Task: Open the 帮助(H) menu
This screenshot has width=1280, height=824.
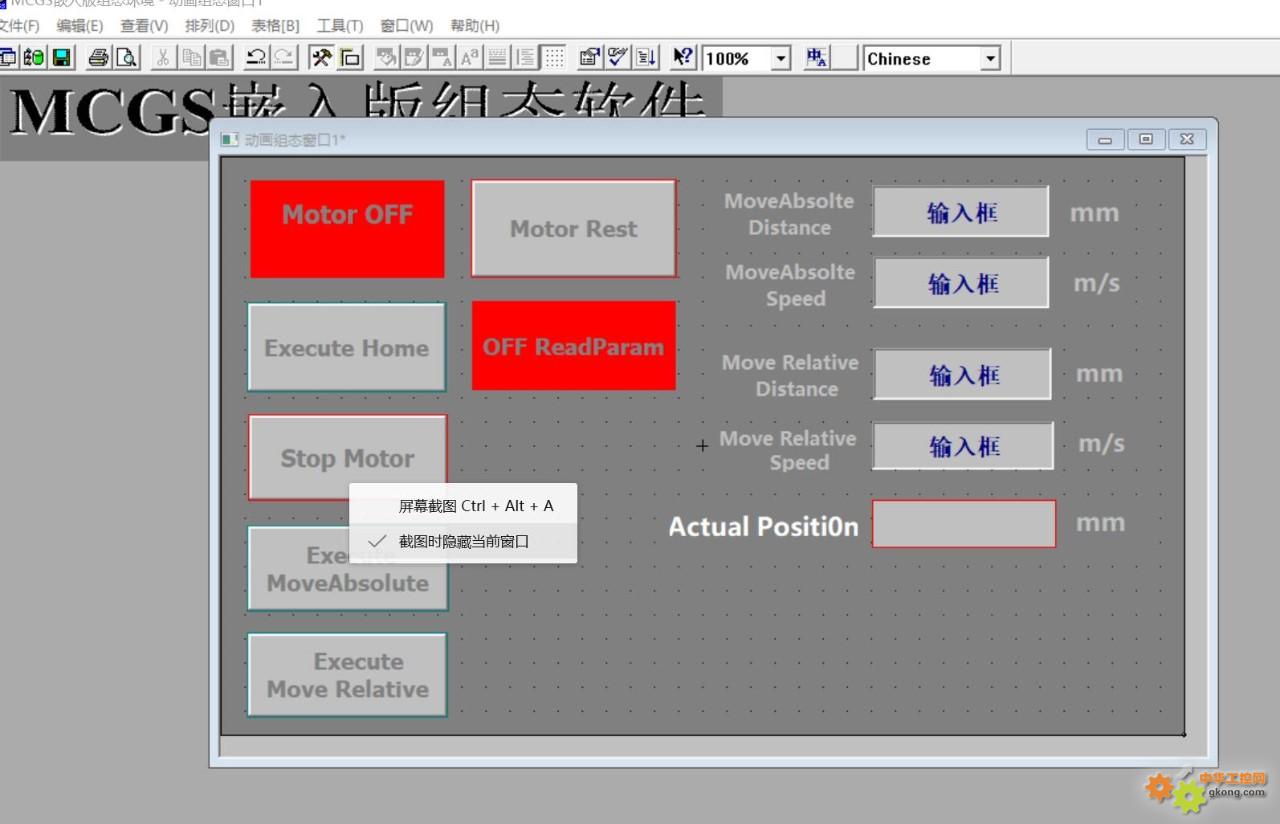Action: click(475, 26)
